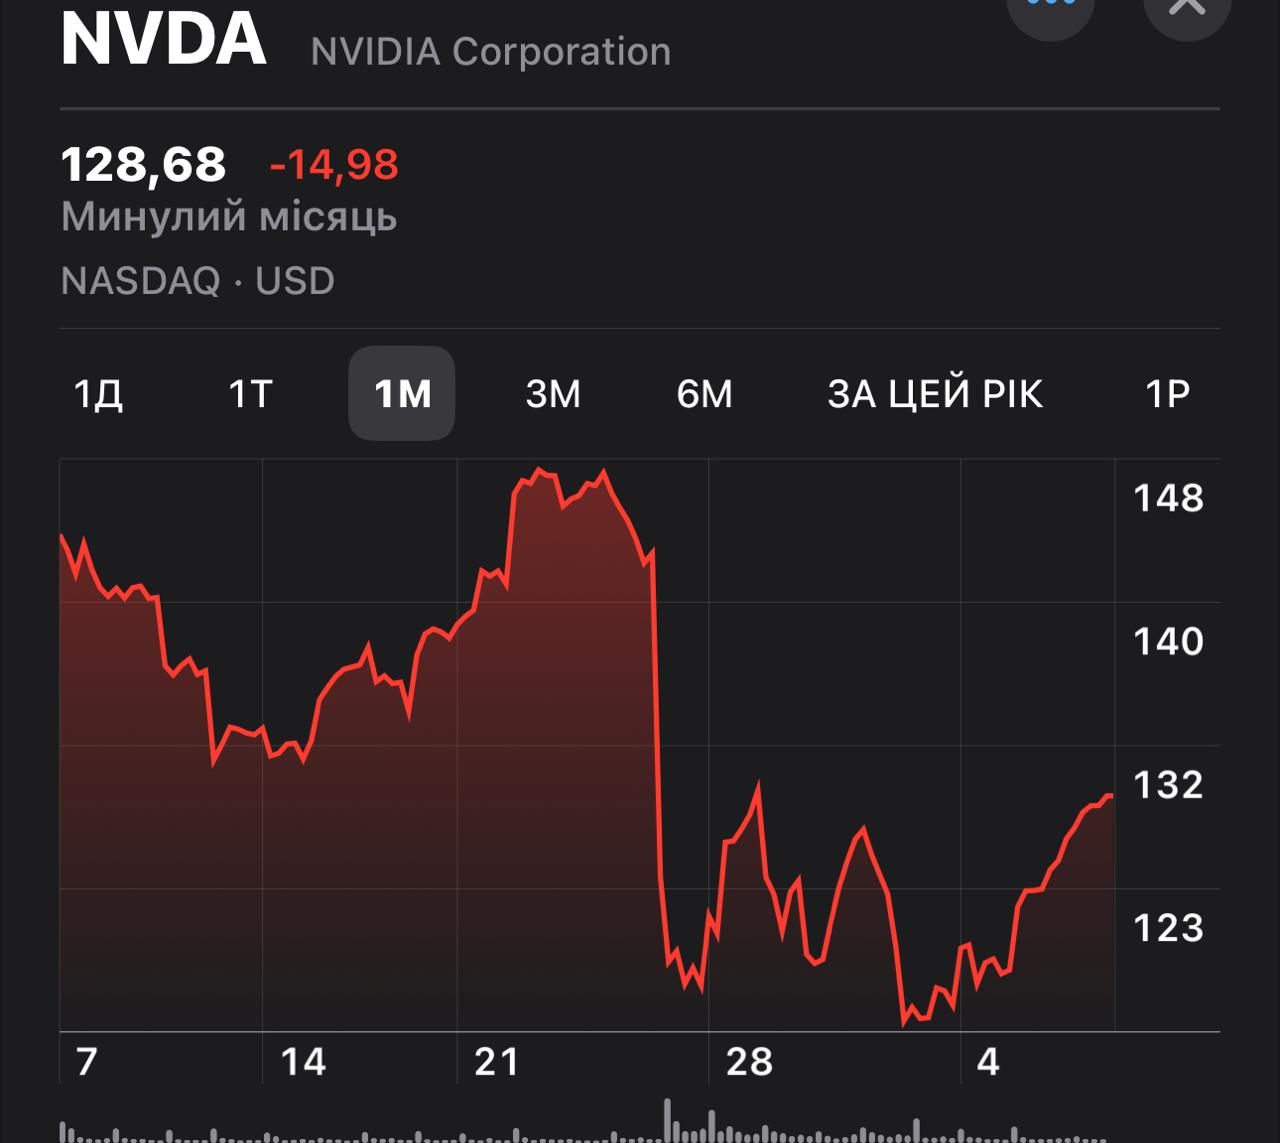
Task: Tap the date label 14 on axis
Action: 303,1061
